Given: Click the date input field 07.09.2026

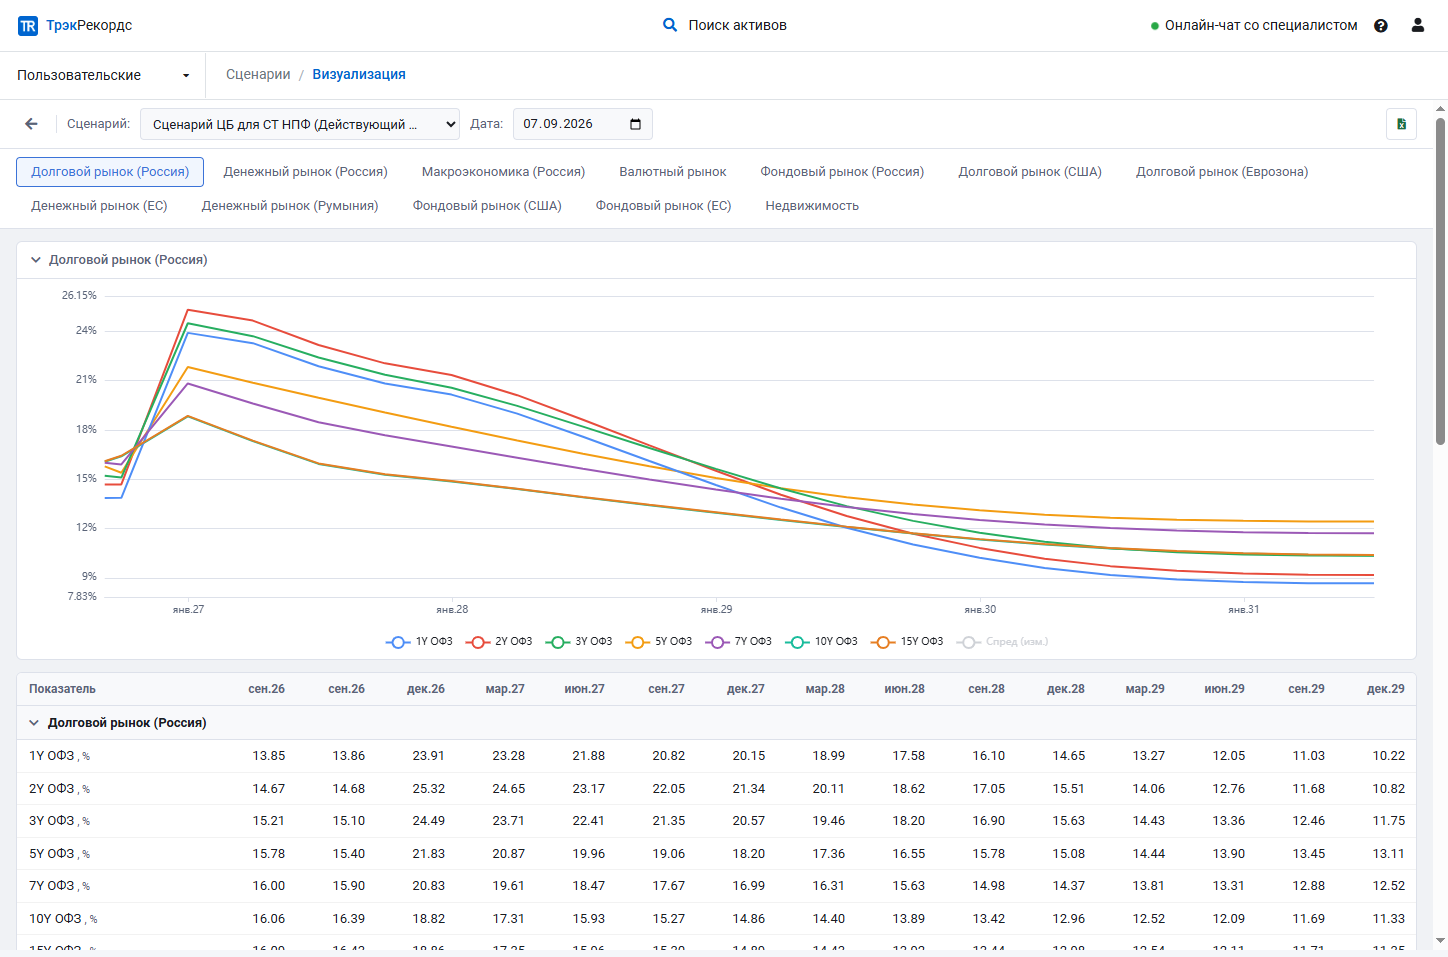Looking at the screenshot, I should (582, 124).
